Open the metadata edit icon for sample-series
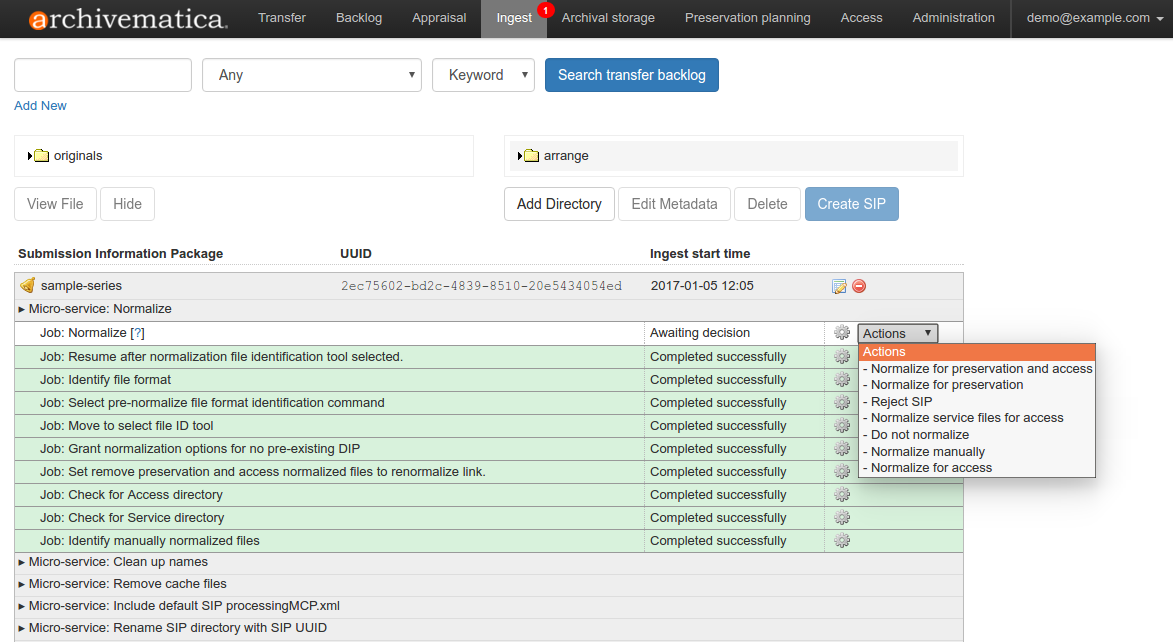 (839, 286)
